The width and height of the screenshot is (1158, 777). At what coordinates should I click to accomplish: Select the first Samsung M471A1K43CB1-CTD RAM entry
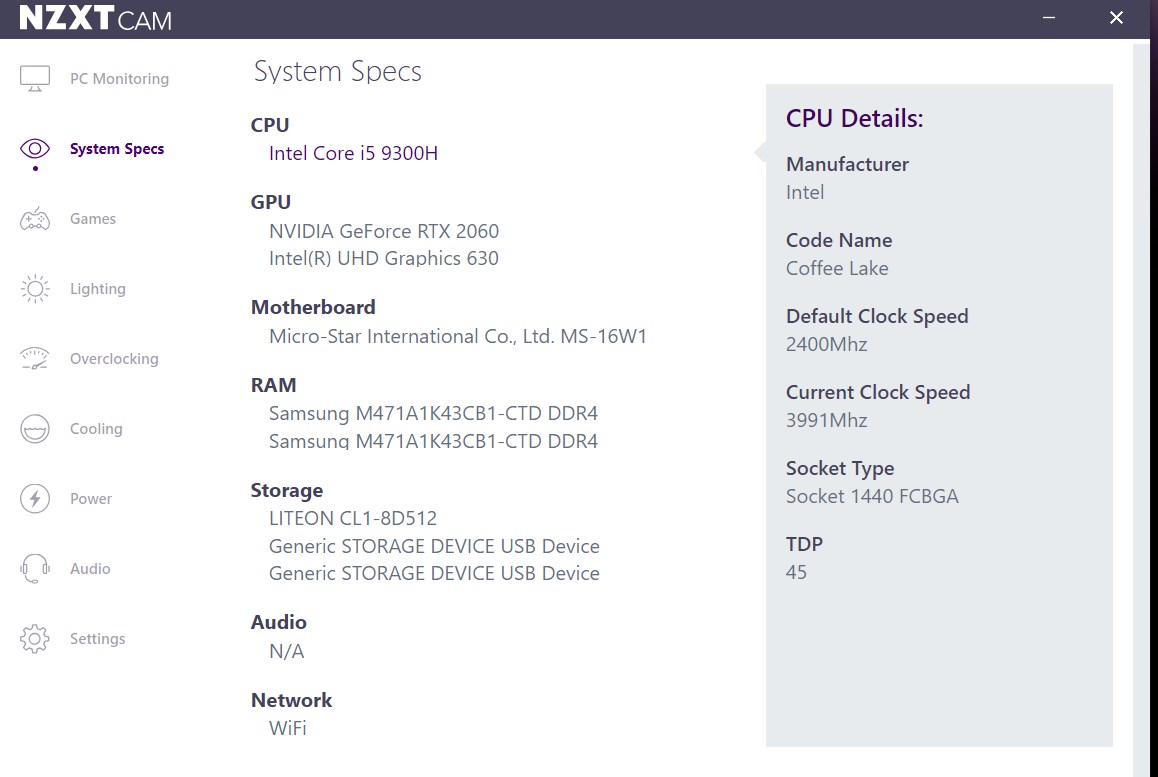coord(433,413)
